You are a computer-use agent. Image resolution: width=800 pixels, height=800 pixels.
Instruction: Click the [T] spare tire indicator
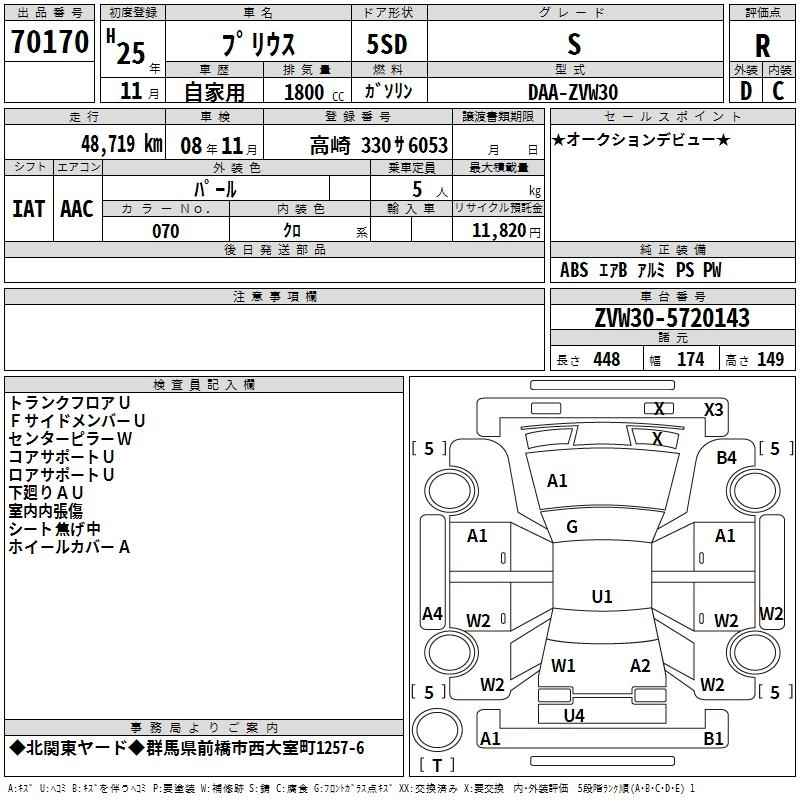[435, 766]
